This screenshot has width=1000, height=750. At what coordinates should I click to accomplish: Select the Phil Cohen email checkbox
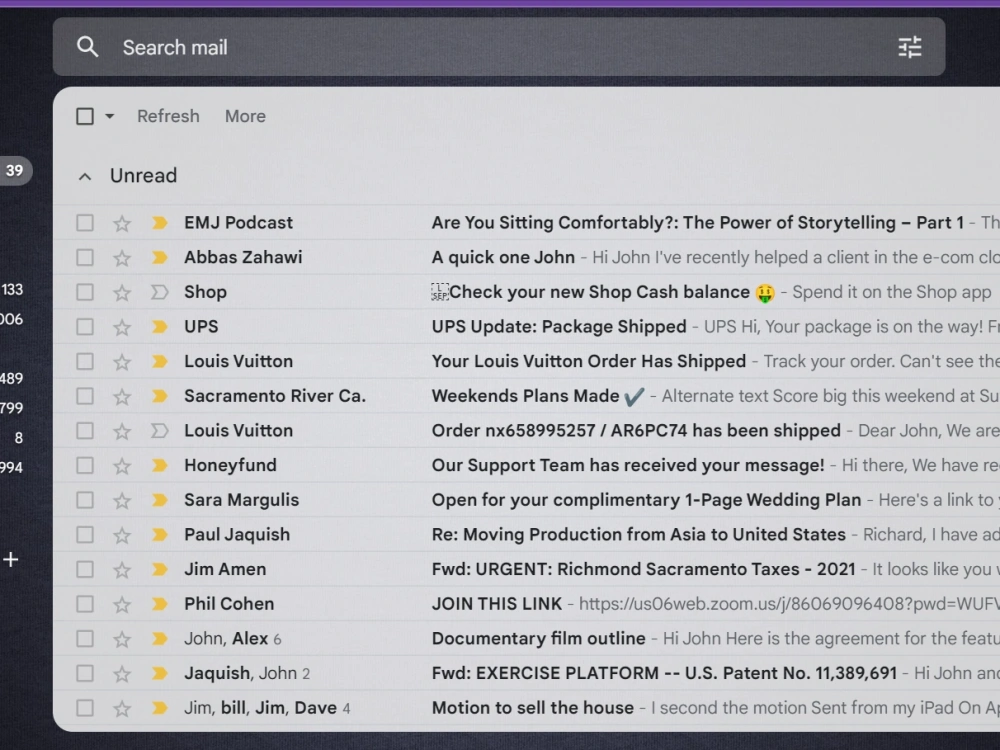(85, 604)
